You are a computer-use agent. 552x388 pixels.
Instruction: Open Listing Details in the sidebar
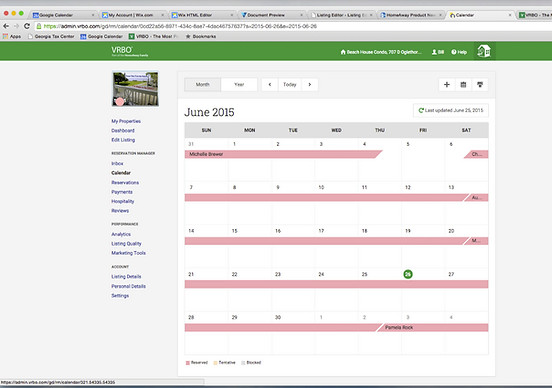(126, 276)
